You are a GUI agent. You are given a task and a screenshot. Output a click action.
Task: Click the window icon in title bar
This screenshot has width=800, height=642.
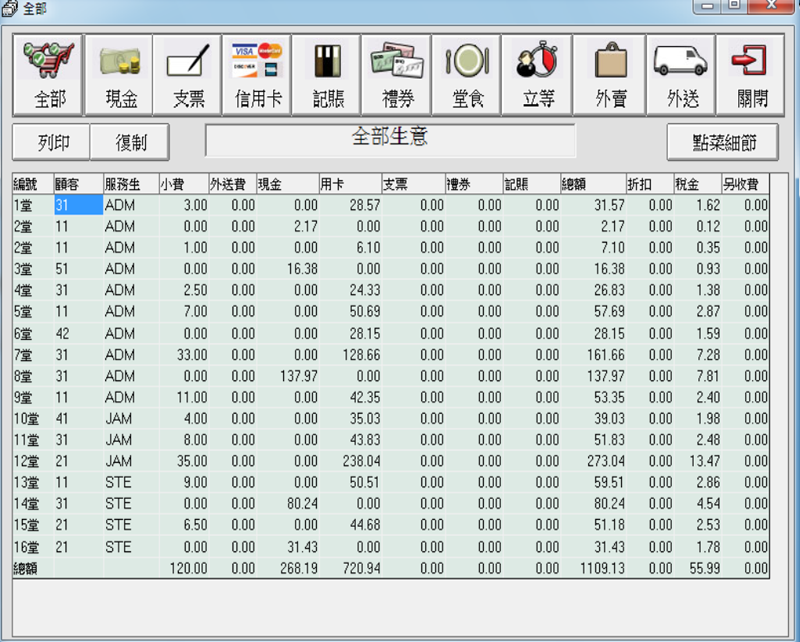coord(10,8)
